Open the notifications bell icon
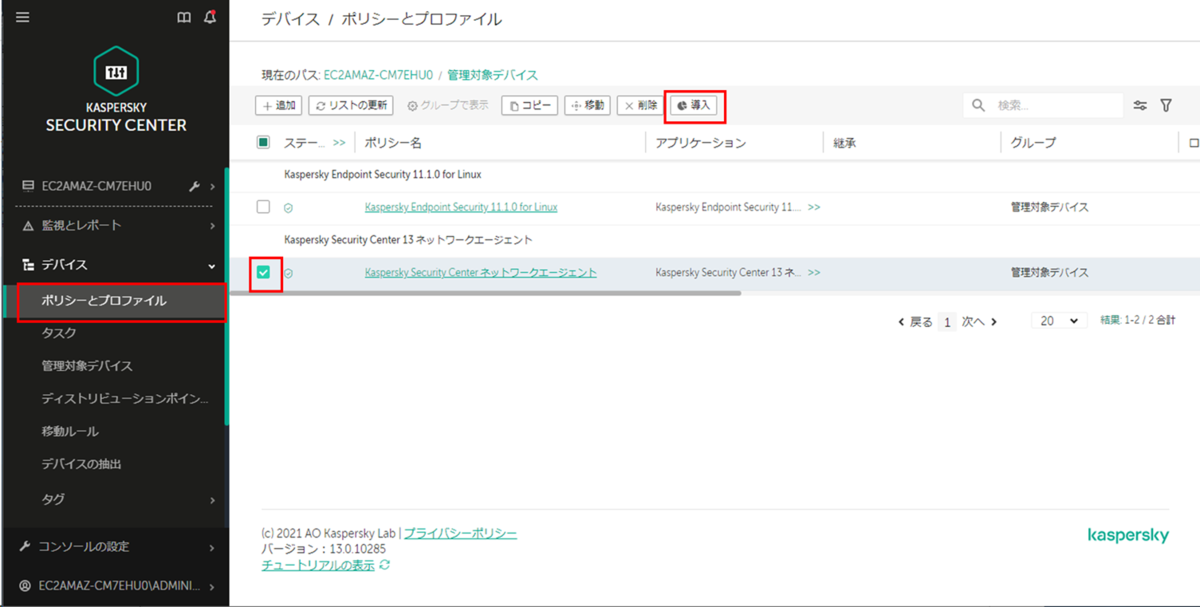Viewport: 1200px width, 607px height. click(210, 17)
